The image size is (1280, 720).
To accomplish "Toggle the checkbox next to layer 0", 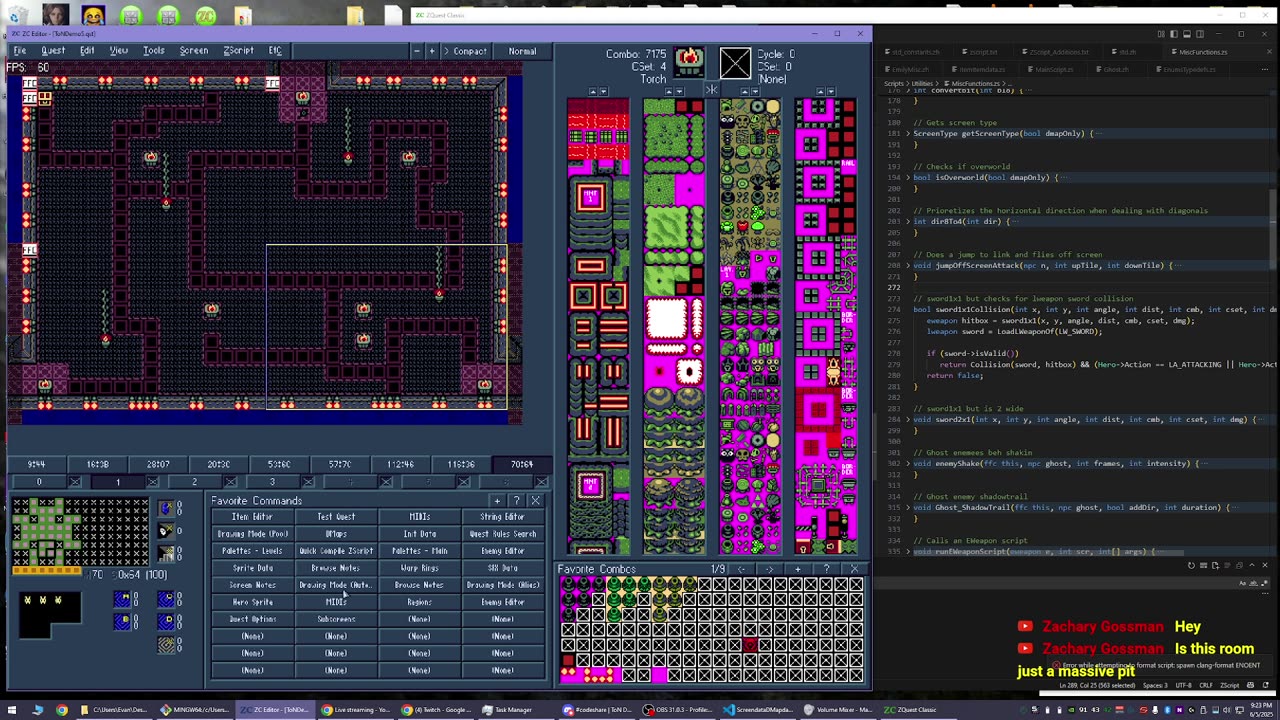I will [x=75, y=482].
